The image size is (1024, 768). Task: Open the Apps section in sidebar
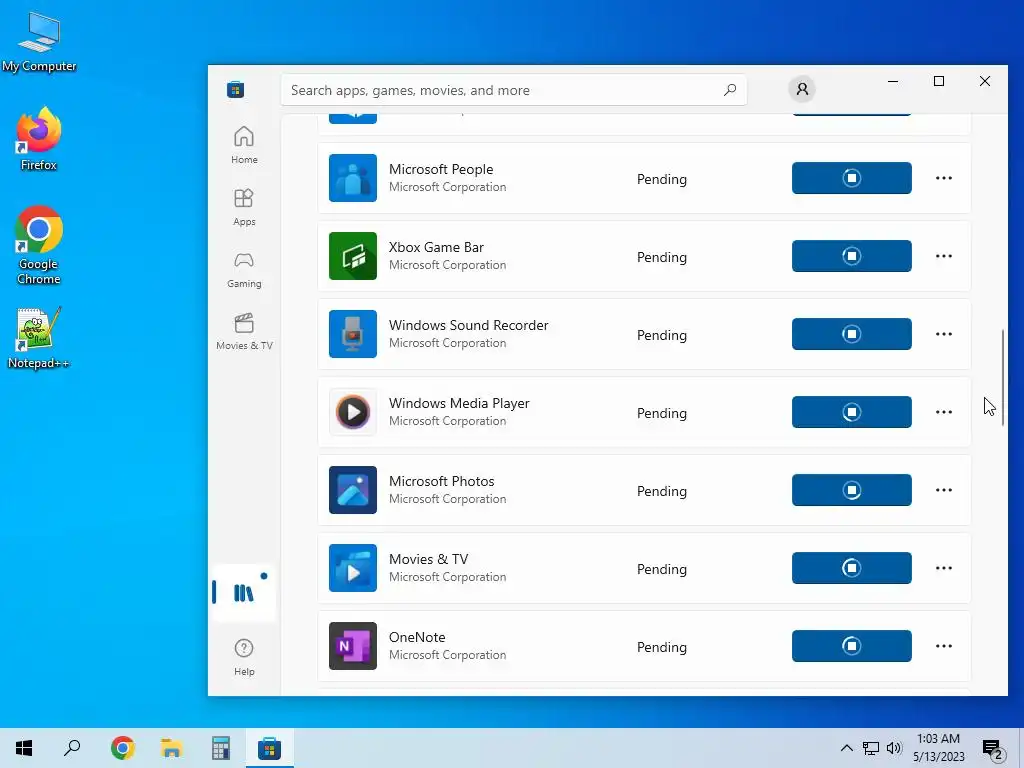244,207
